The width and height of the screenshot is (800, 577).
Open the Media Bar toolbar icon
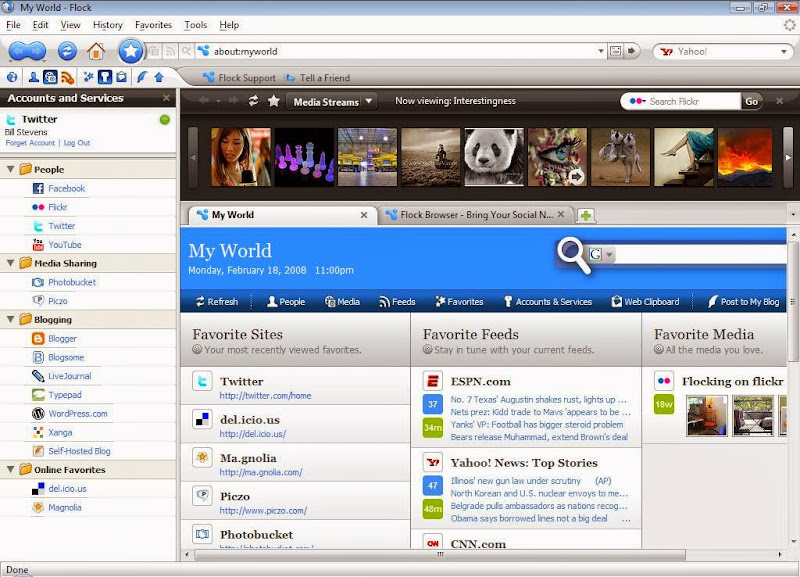click(x=50, y=77)
